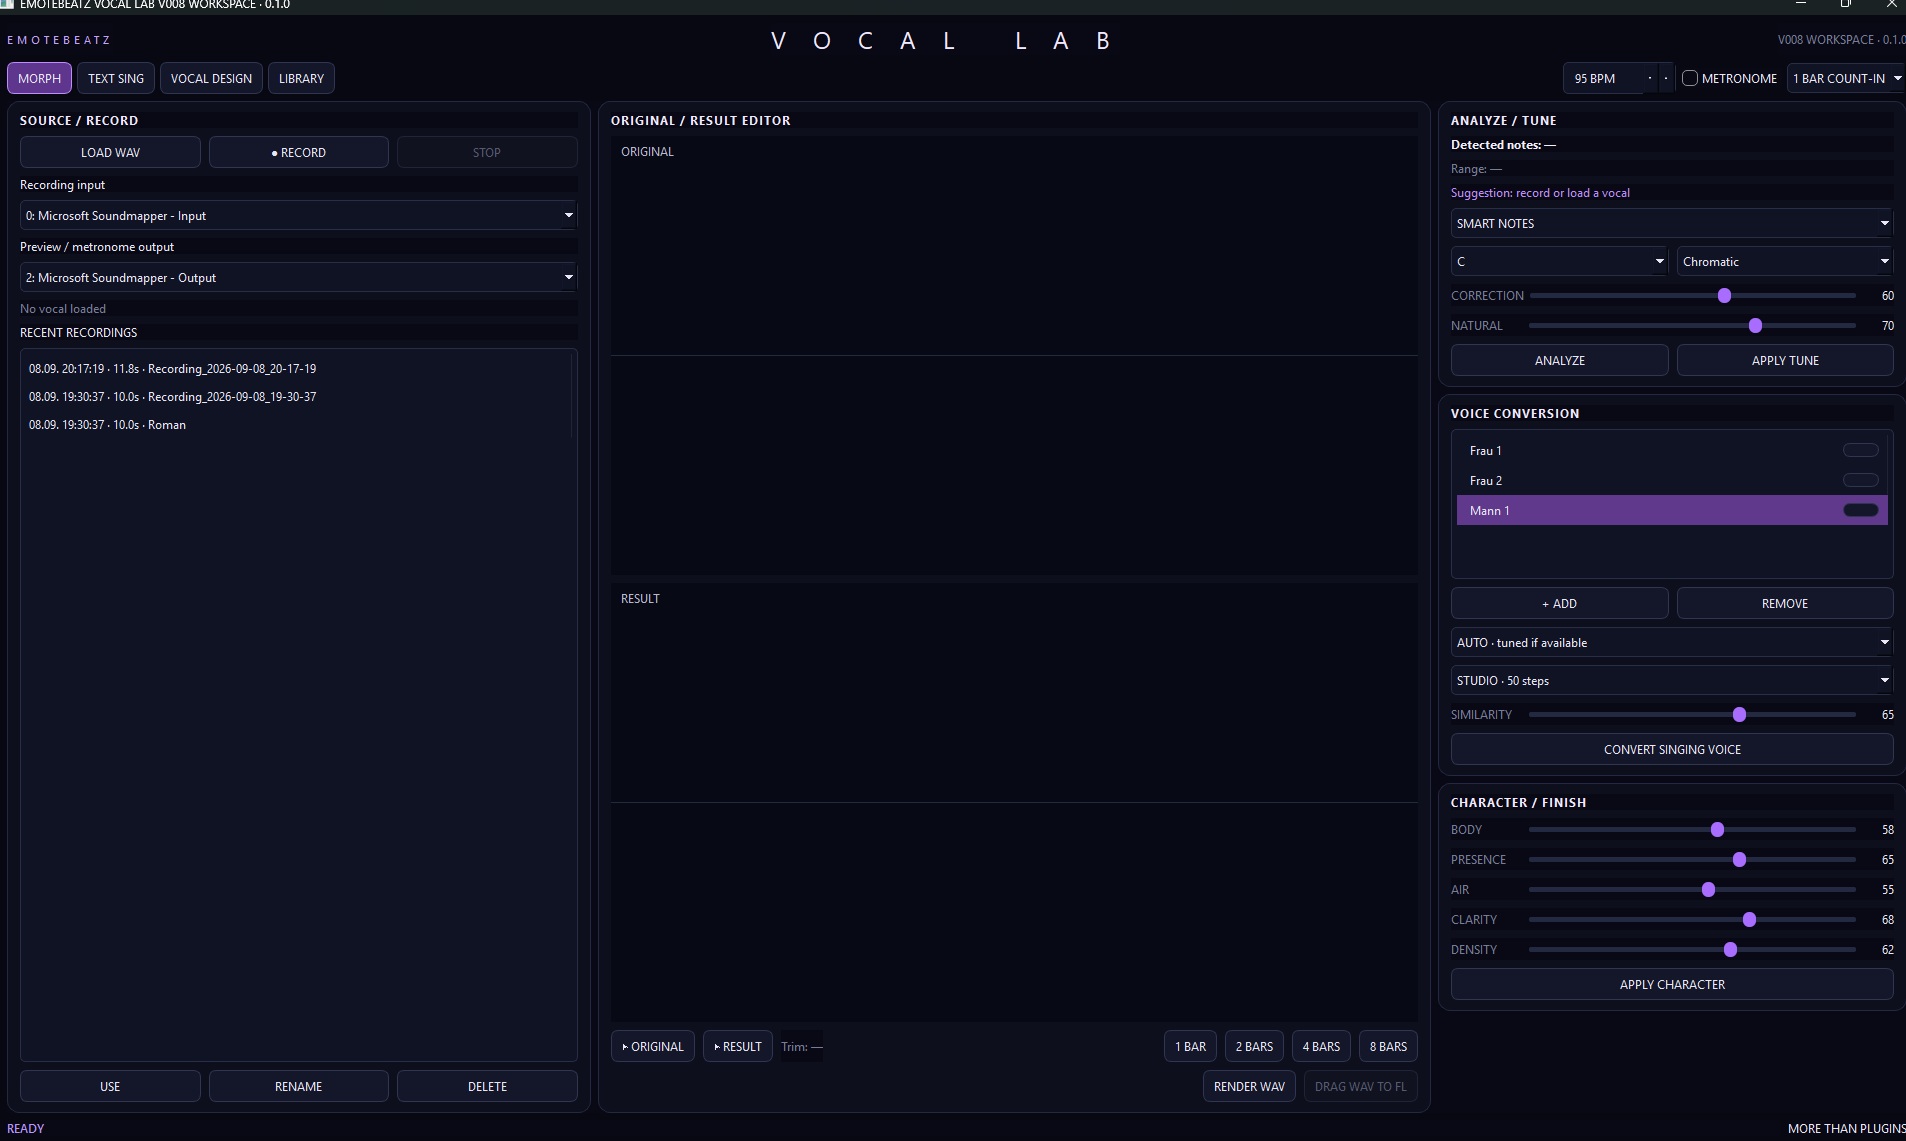Open the VOCAL DESIGN tab

point(211,78)
